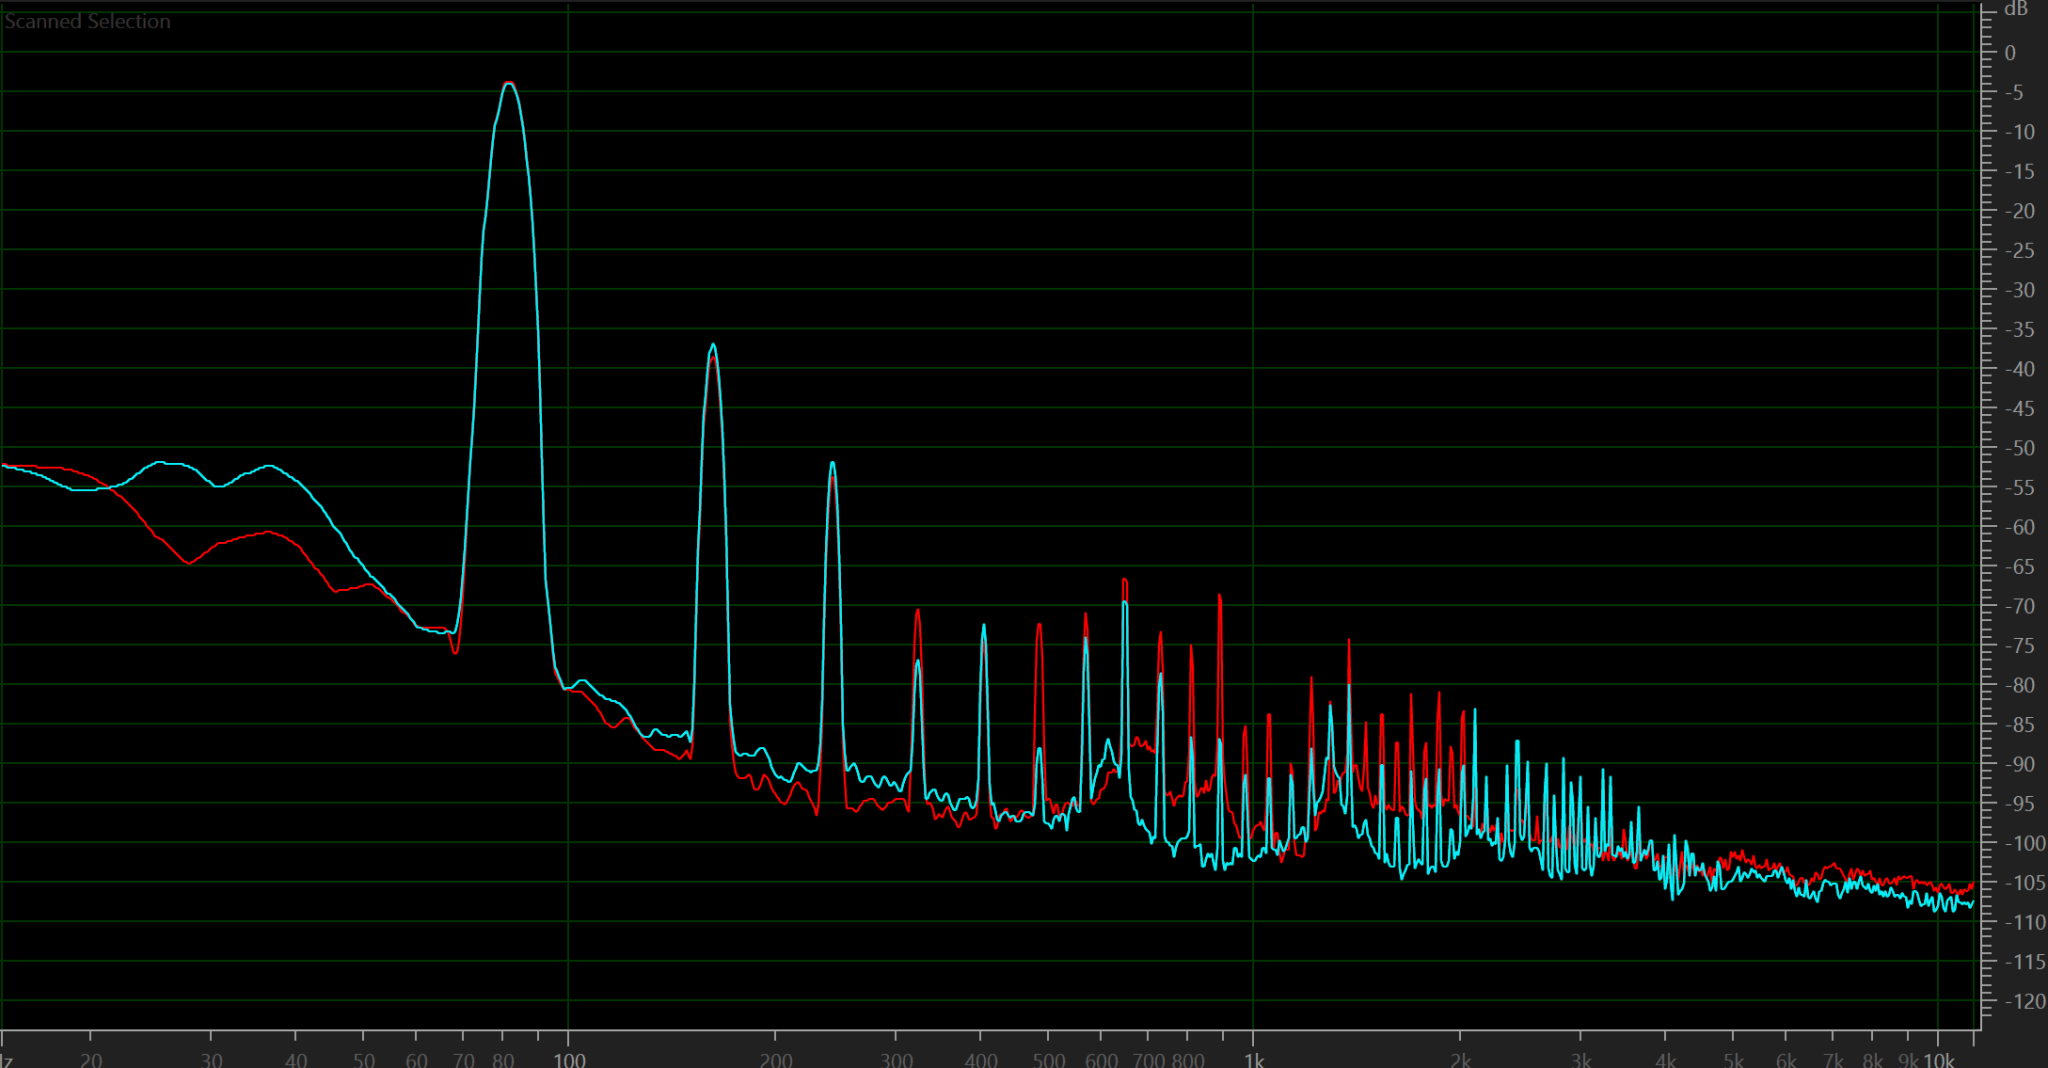Click the 5k frequency axis label
Image resolution: width=2048 pixels, height=1068 pixels.
pos(1733,1060)
